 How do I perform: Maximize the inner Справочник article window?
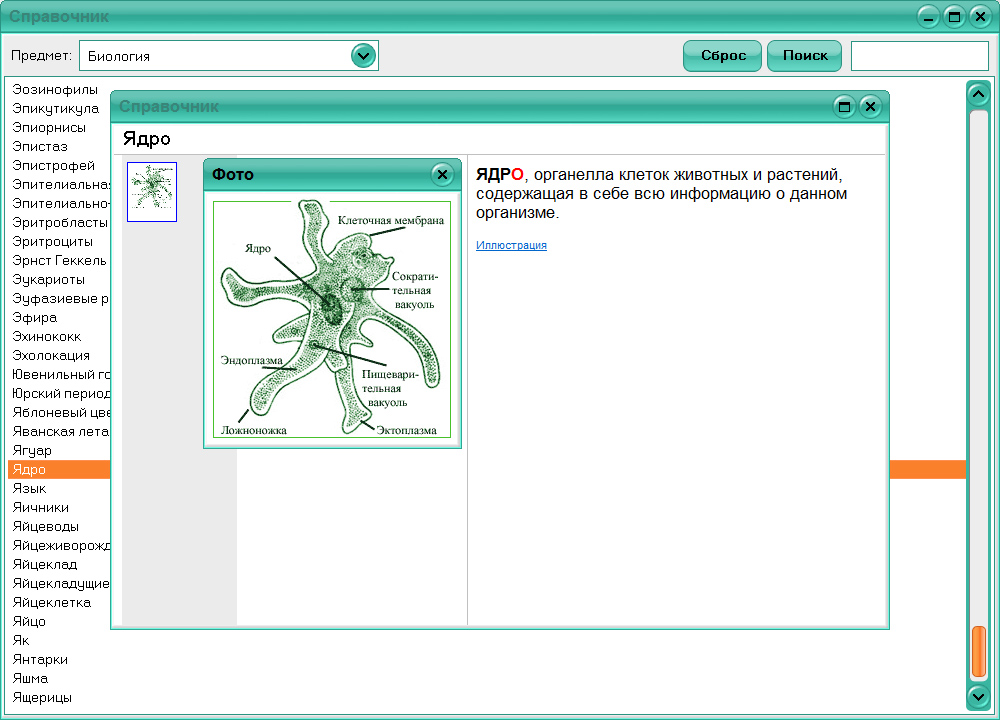844,107
